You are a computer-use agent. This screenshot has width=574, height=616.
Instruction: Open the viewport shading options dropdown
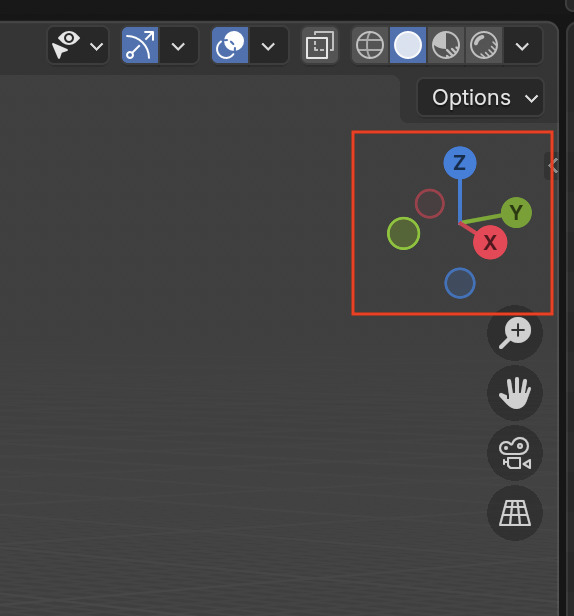[523, 46]
